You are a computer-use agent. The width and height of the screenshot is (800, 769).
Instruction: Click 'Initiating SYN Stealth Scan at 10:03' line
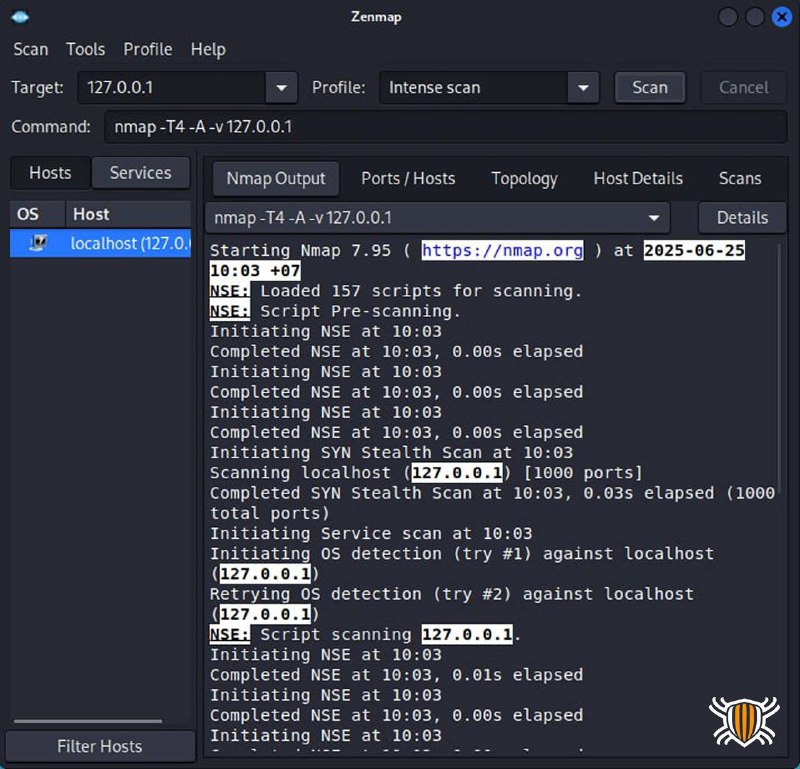point(391,452)
